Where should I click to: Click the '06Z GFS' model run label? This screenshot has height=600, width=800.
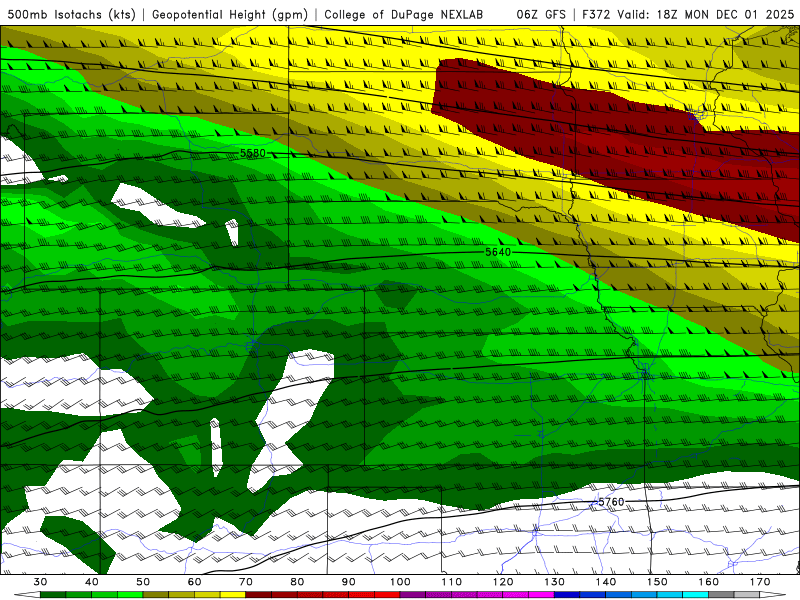[541, 14]
